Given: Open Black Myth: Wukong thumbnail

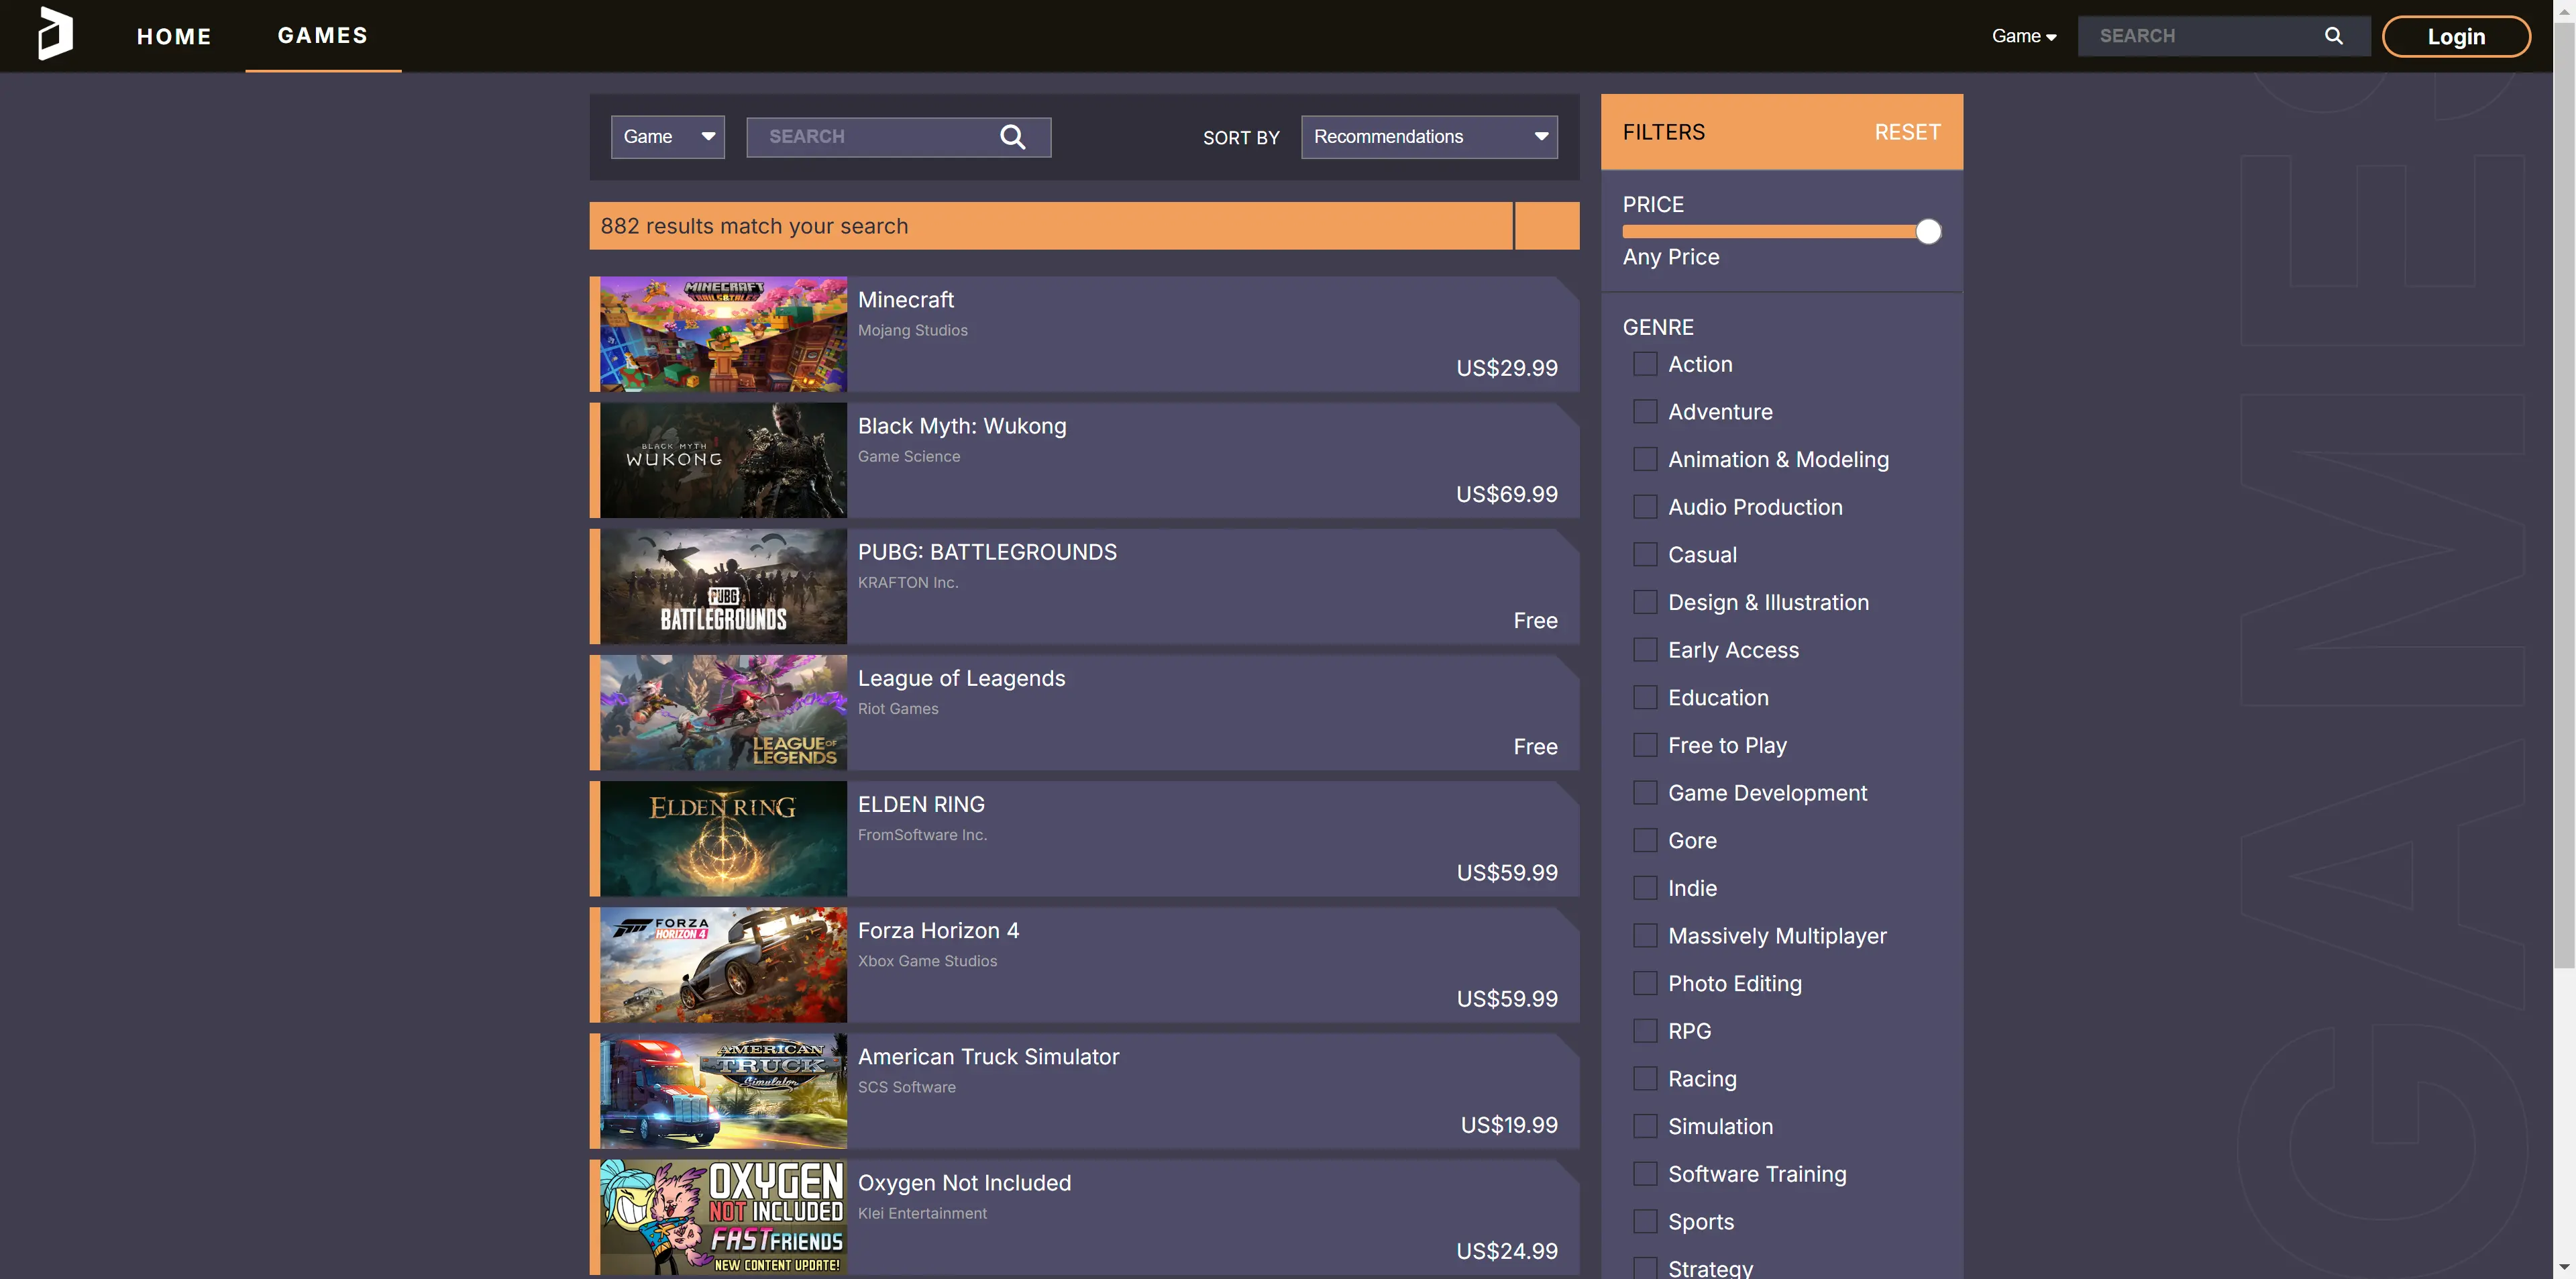Looking at the screenshot, I should click(x=723, y=460).
